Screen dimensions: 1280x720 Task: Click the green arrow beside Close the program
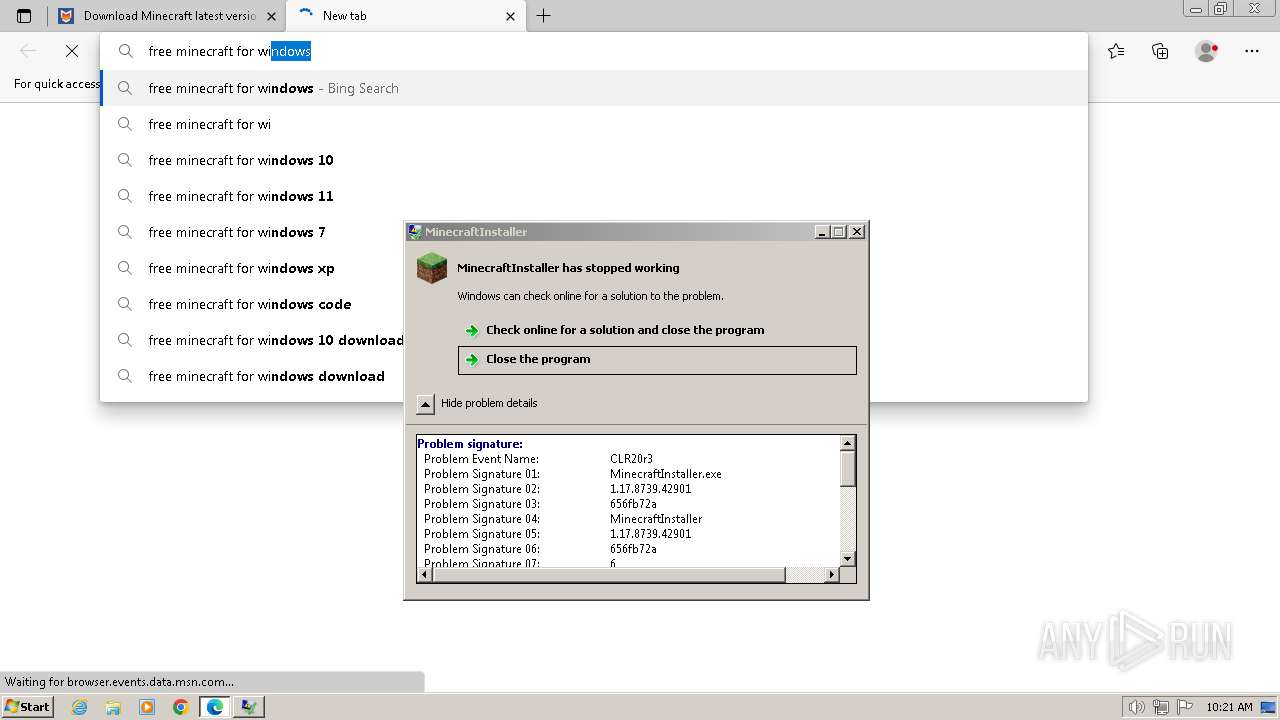coord(472,360)
